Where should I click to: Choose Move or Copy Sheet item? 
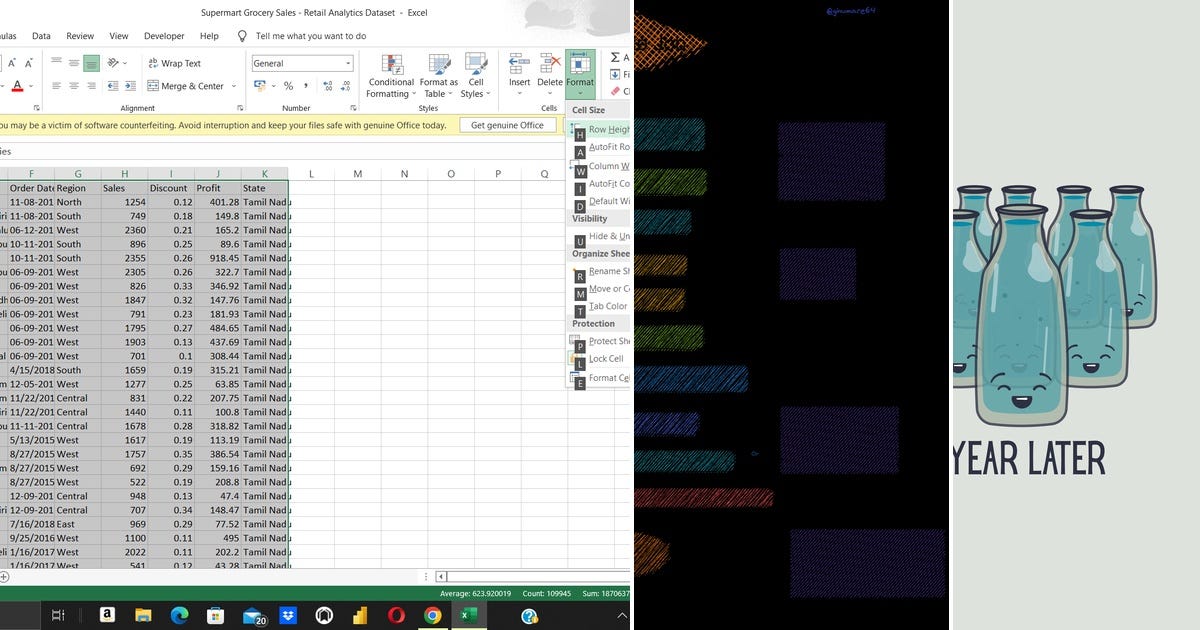pos(599,289)
